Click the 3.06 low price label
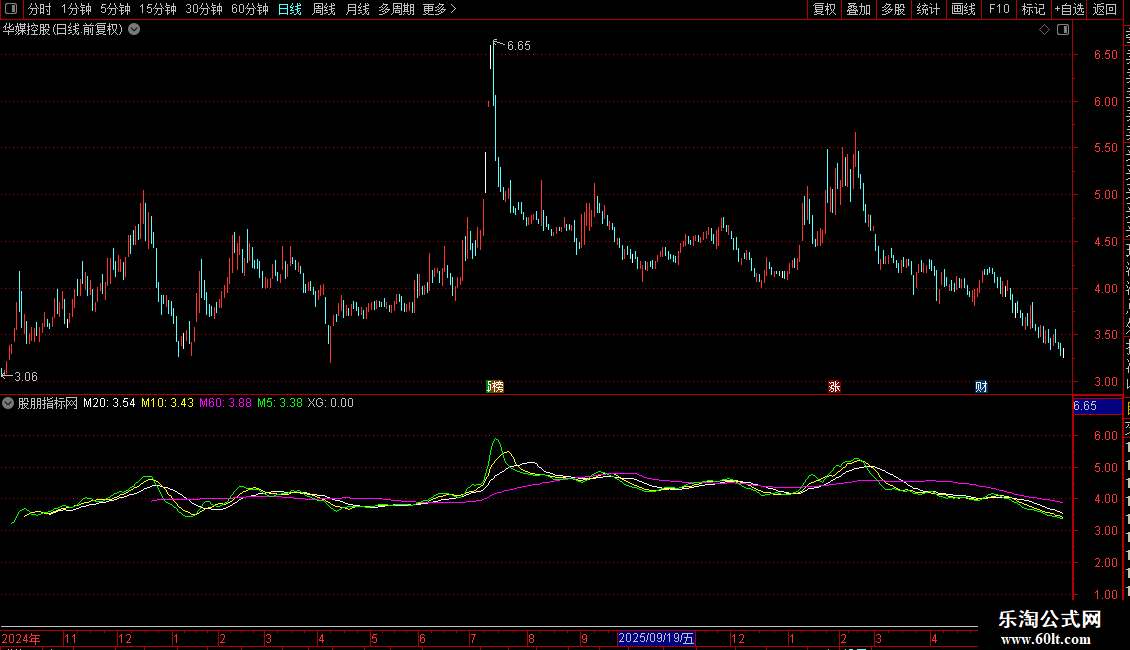The width and height of the screenshot is (1130, 650). [x=26, y=377]
